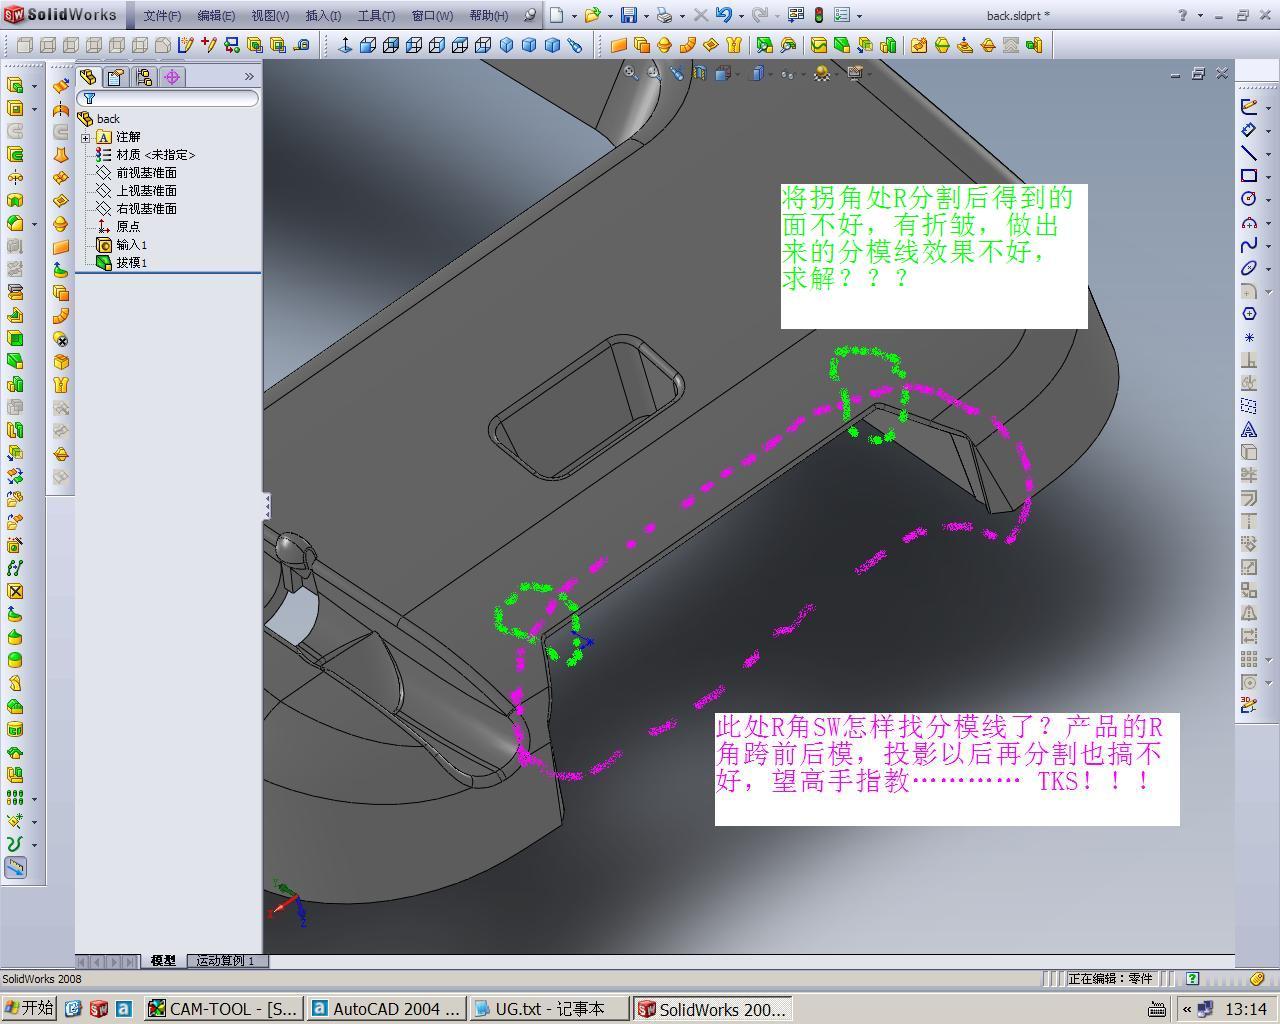Select the 右视基准面 plane
This screenshot has width=1280, height=1024.
[137, 209]
